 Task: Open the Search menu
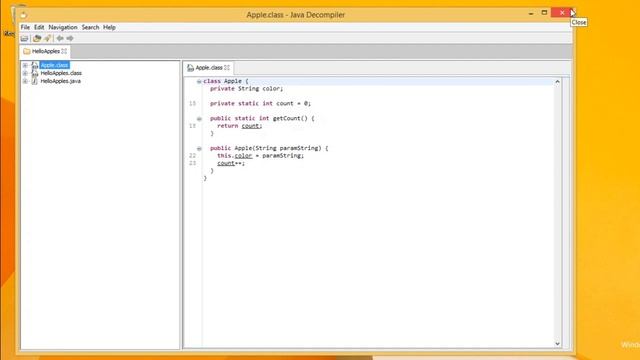(x=90, y=27)
